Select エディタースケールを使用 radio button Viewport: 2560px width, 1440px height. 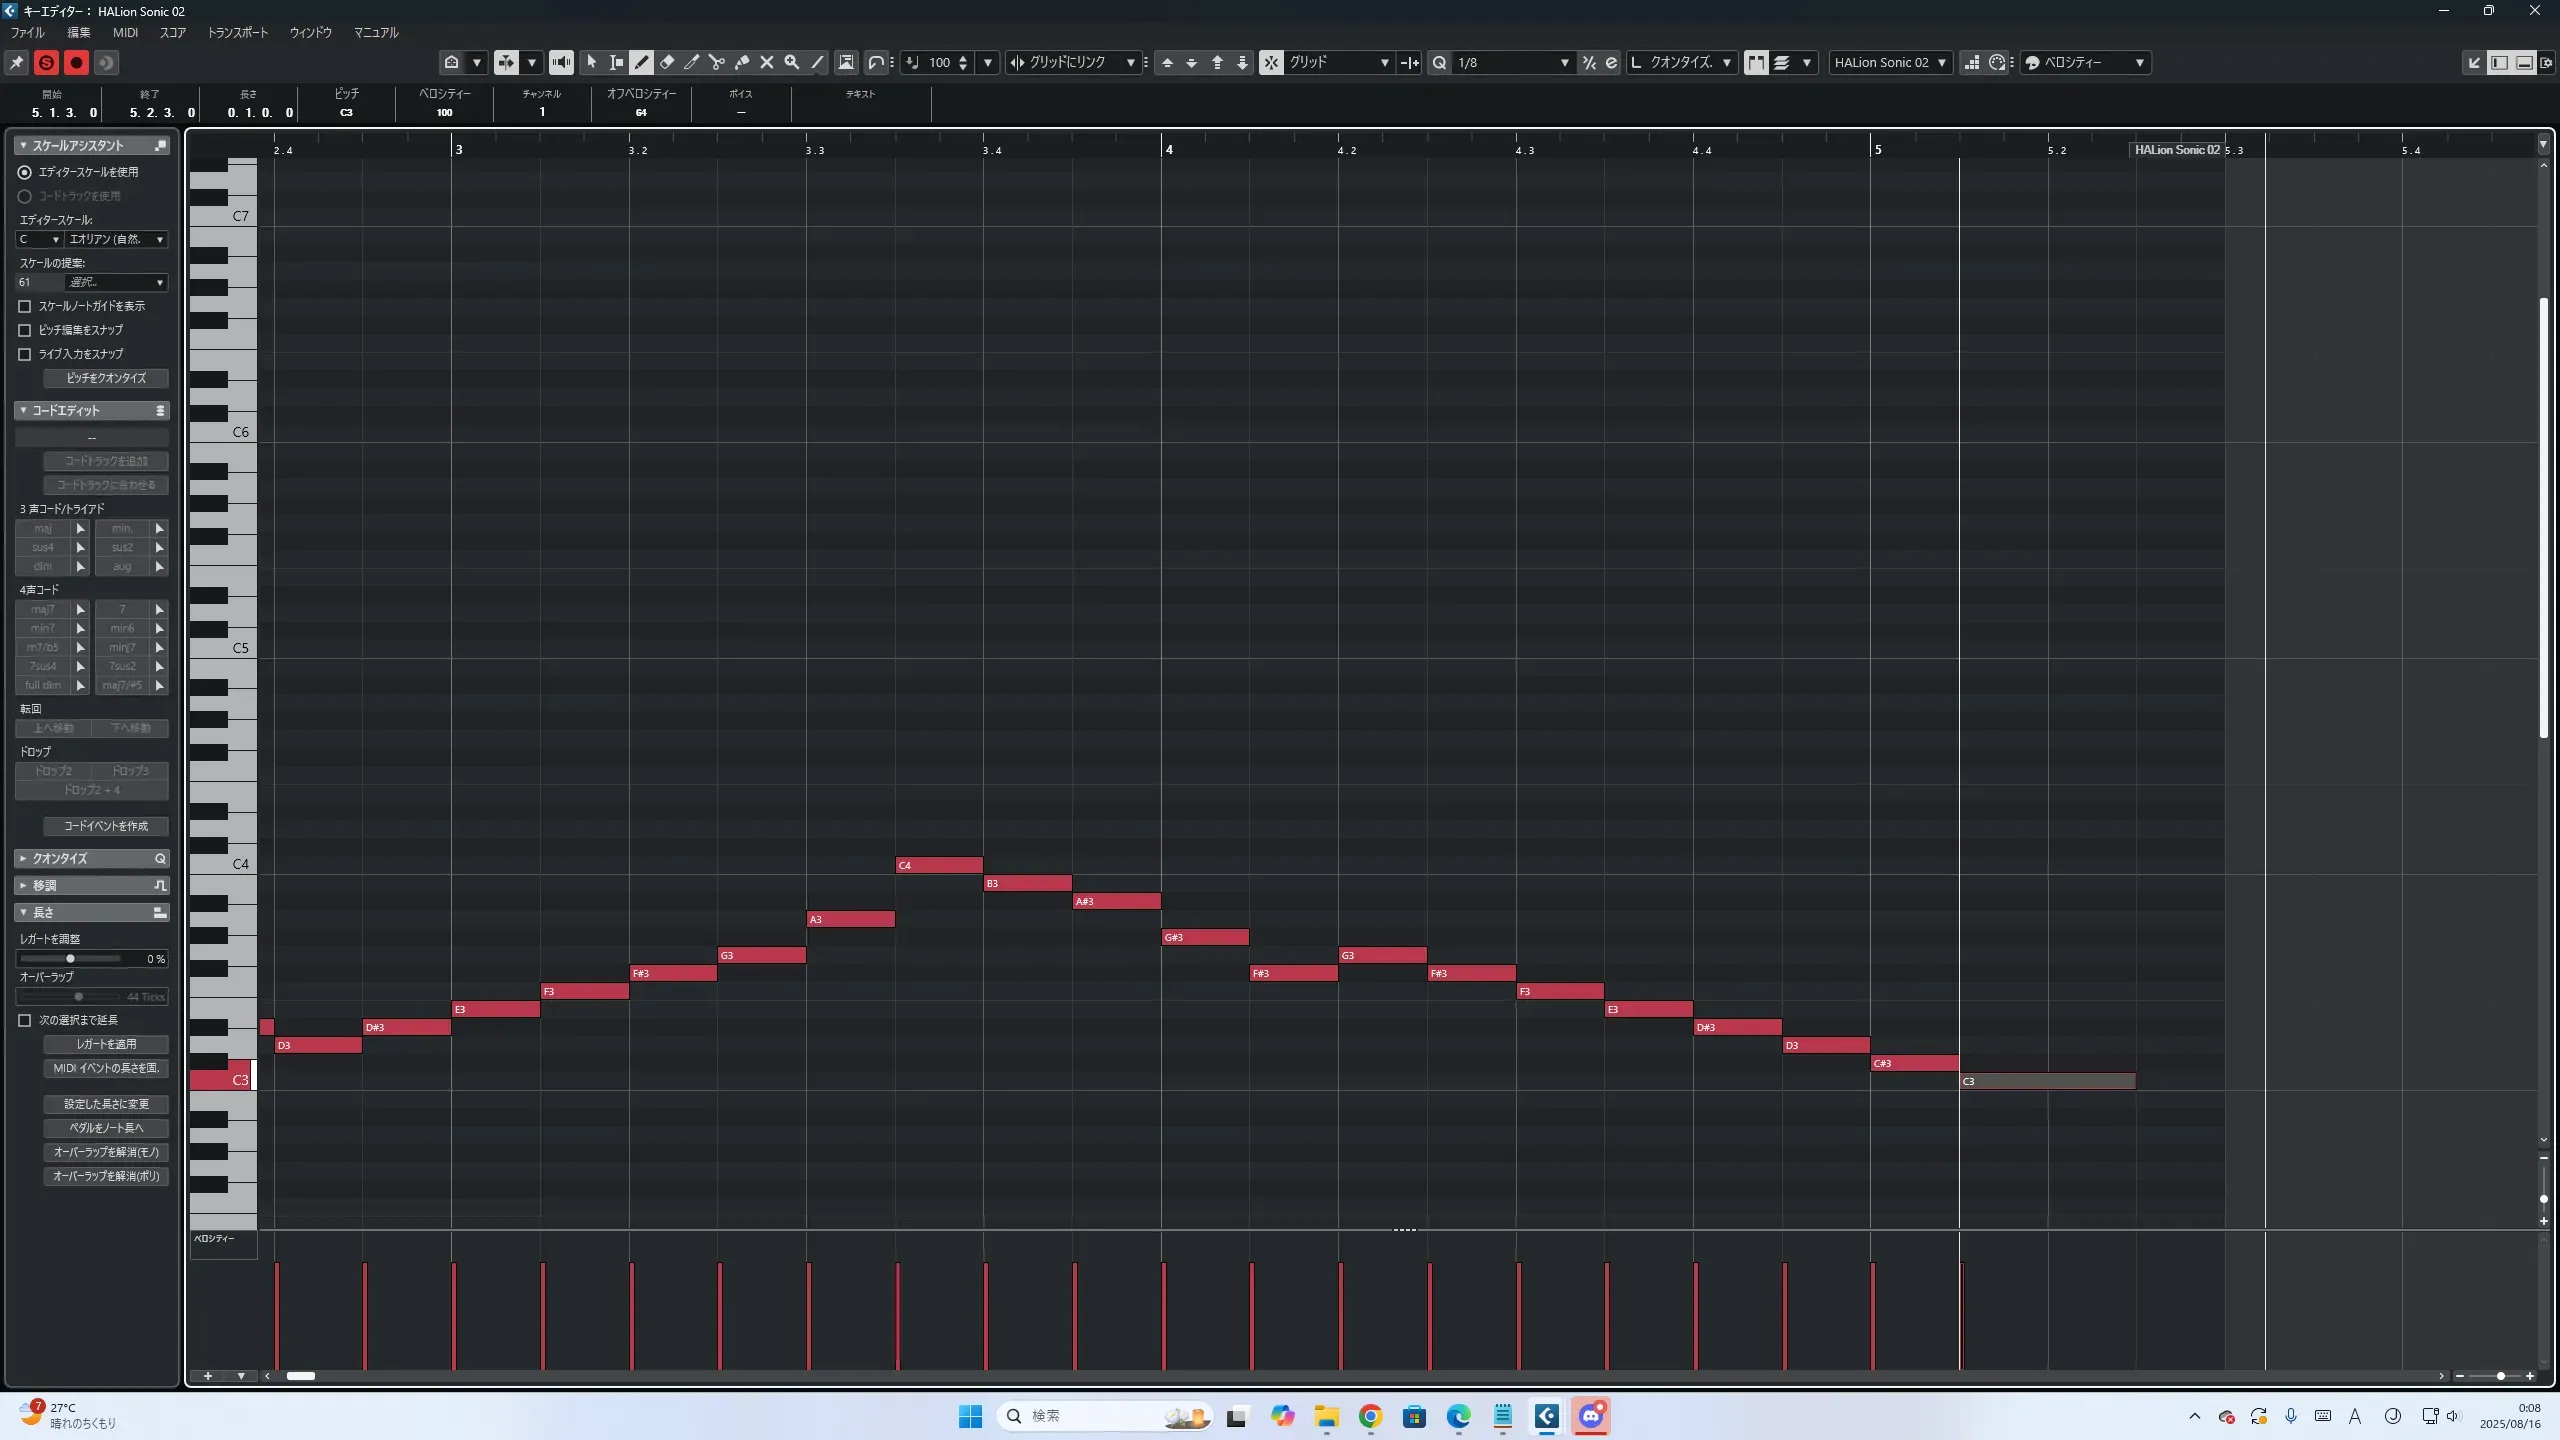[25, 172]
